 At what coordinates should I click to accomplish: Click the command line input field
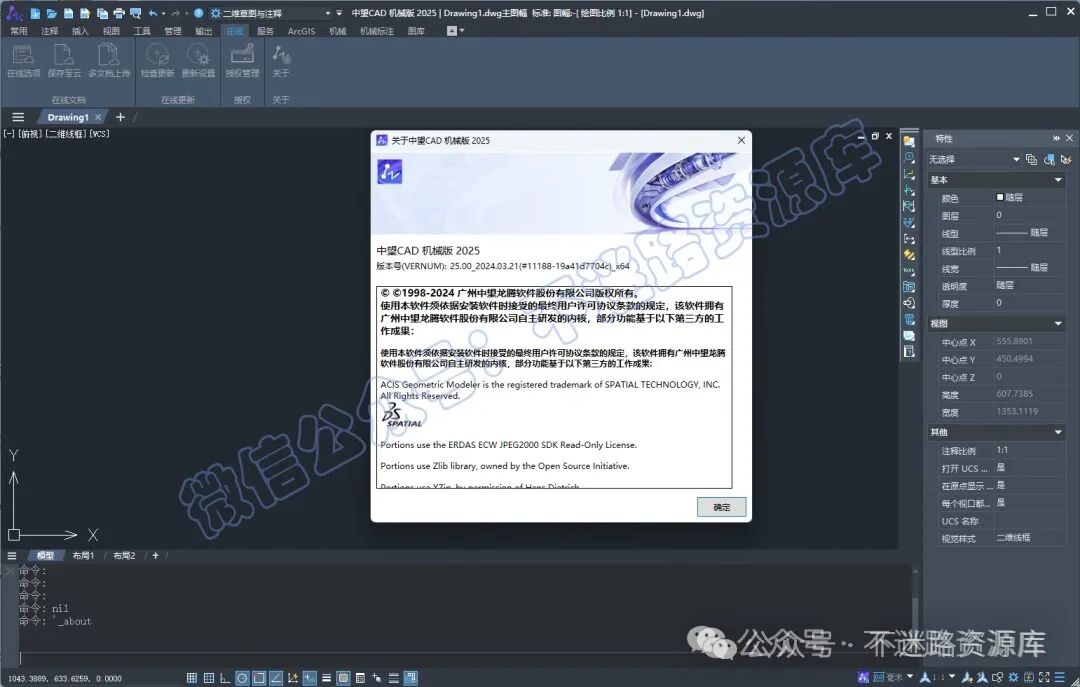[465, 659]
